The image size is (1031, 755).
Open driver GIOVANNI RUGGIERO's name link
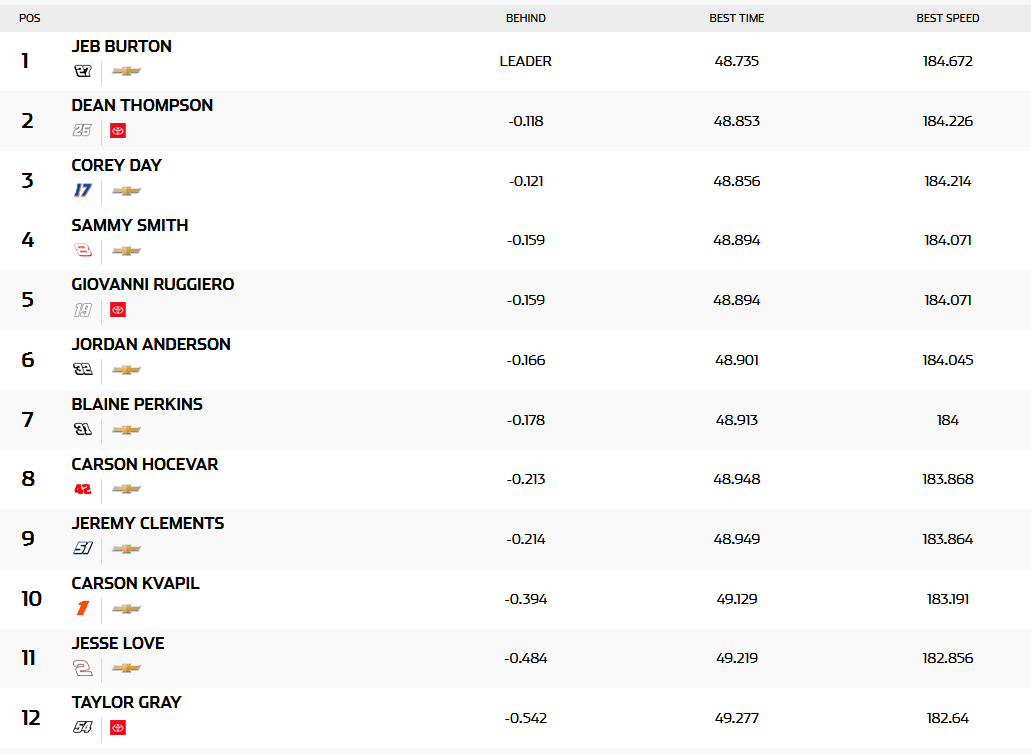153,284
